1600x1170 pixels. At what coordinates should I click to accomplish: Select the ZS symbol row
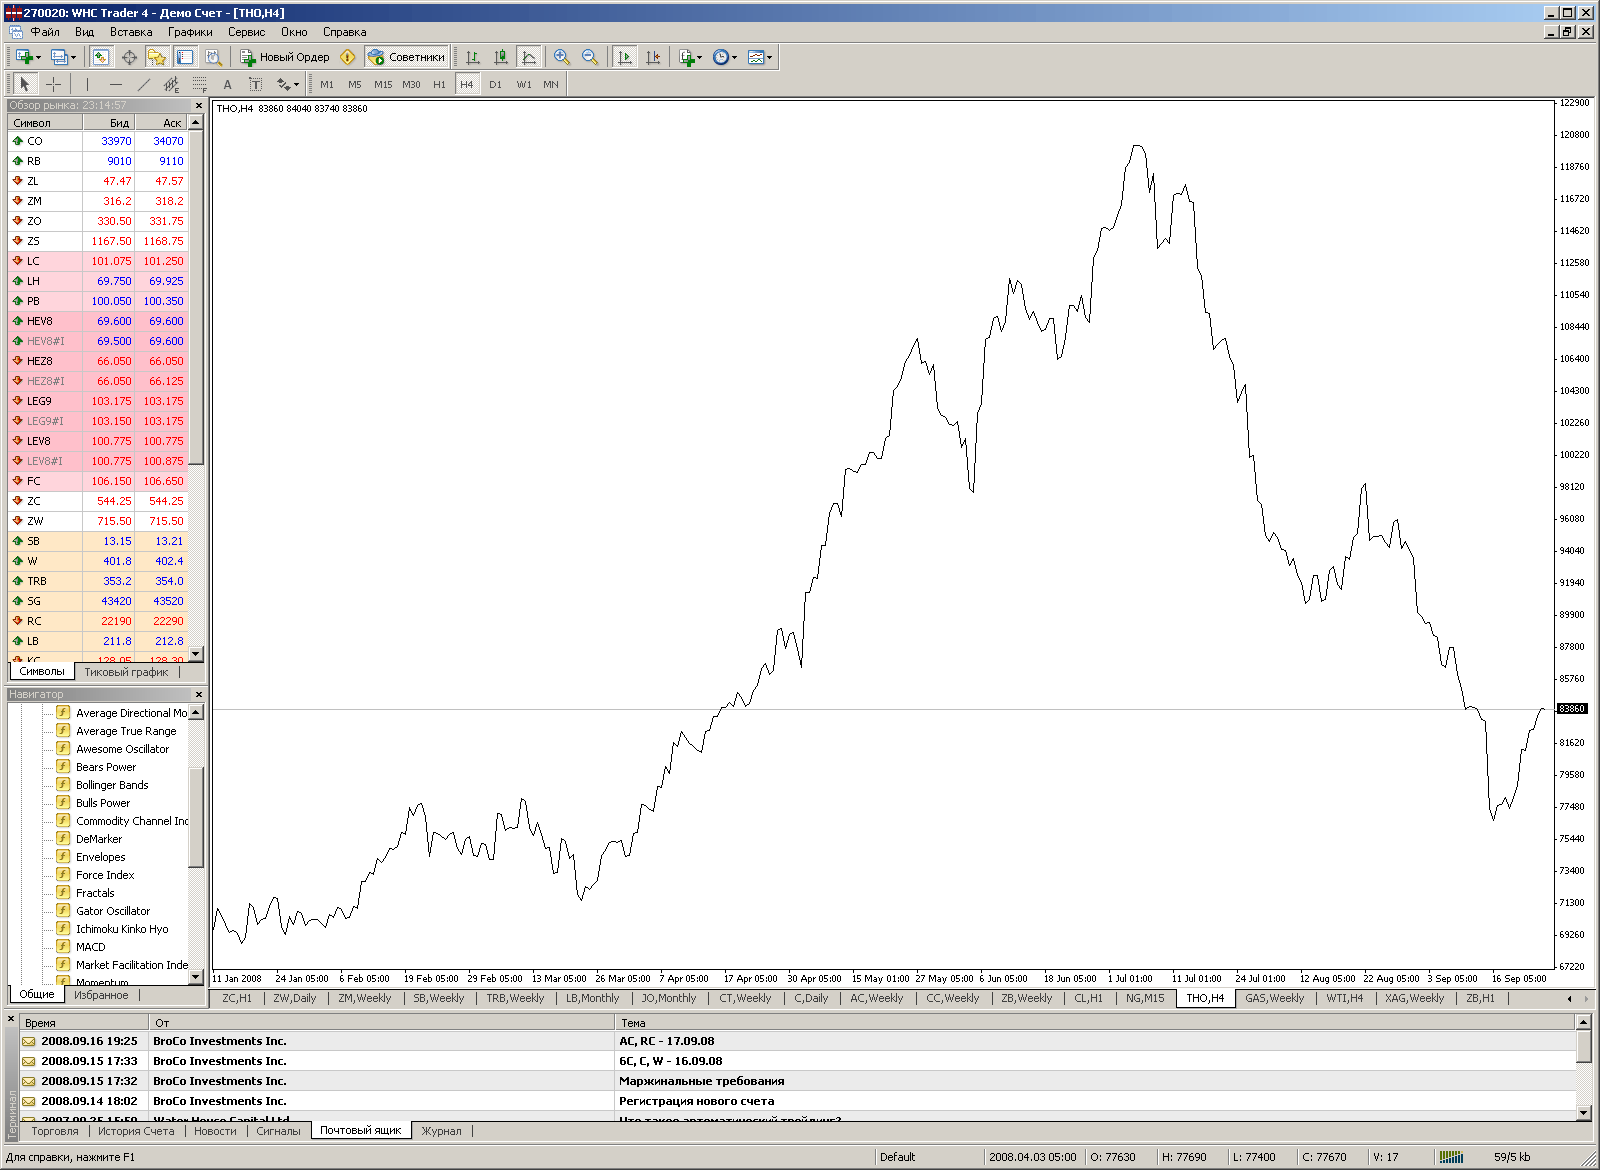[x=98, y=241]
